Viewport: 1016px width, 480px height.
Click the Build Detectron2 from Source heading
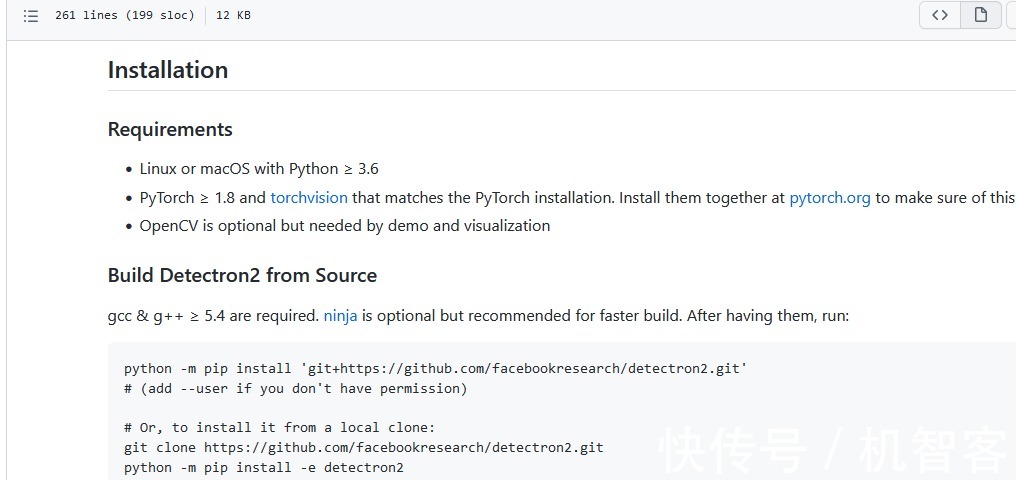tap(242, 276)
